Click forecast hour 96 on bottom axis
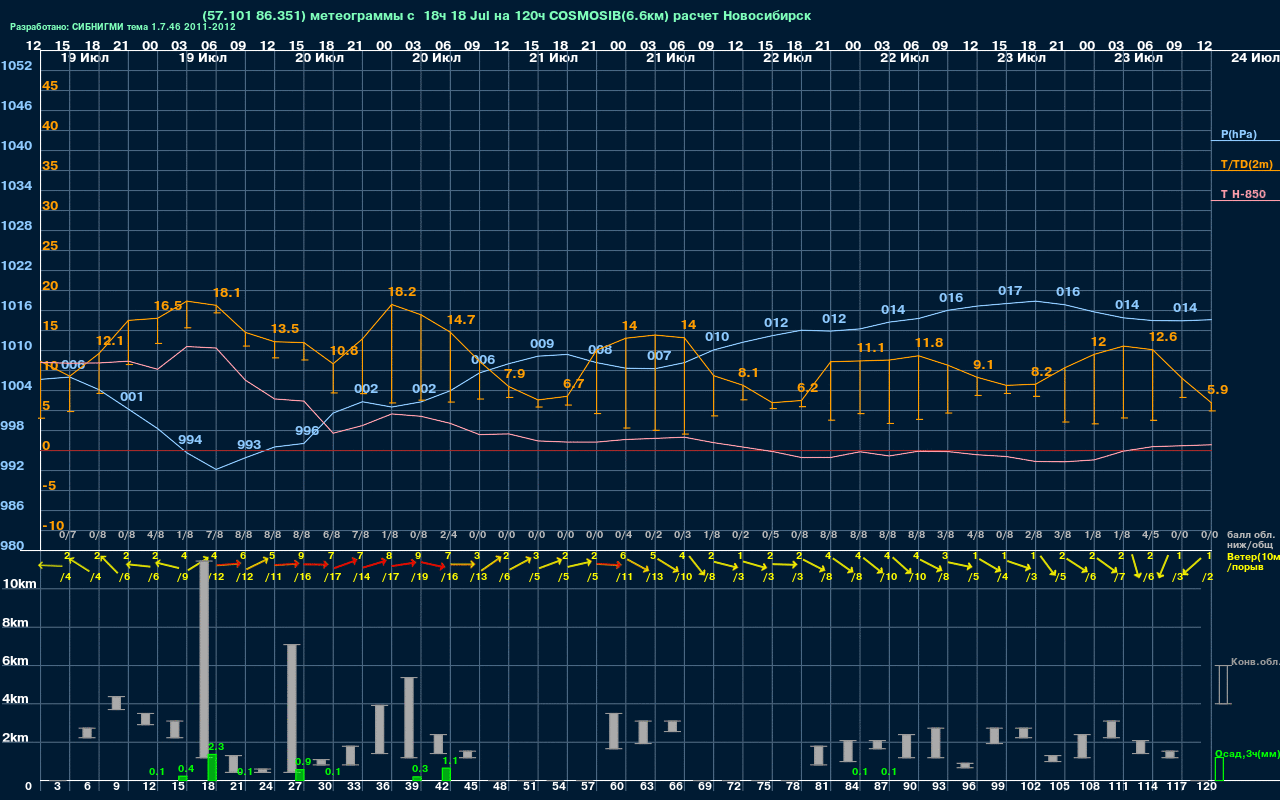 tap(968, 787)
